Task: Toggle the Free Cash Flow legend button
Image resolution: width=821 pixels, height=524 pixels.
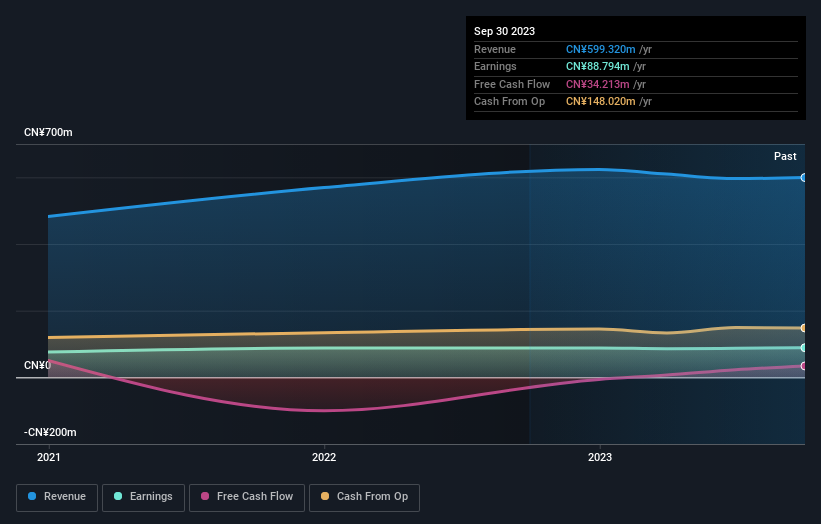Action: coord(247,497)
